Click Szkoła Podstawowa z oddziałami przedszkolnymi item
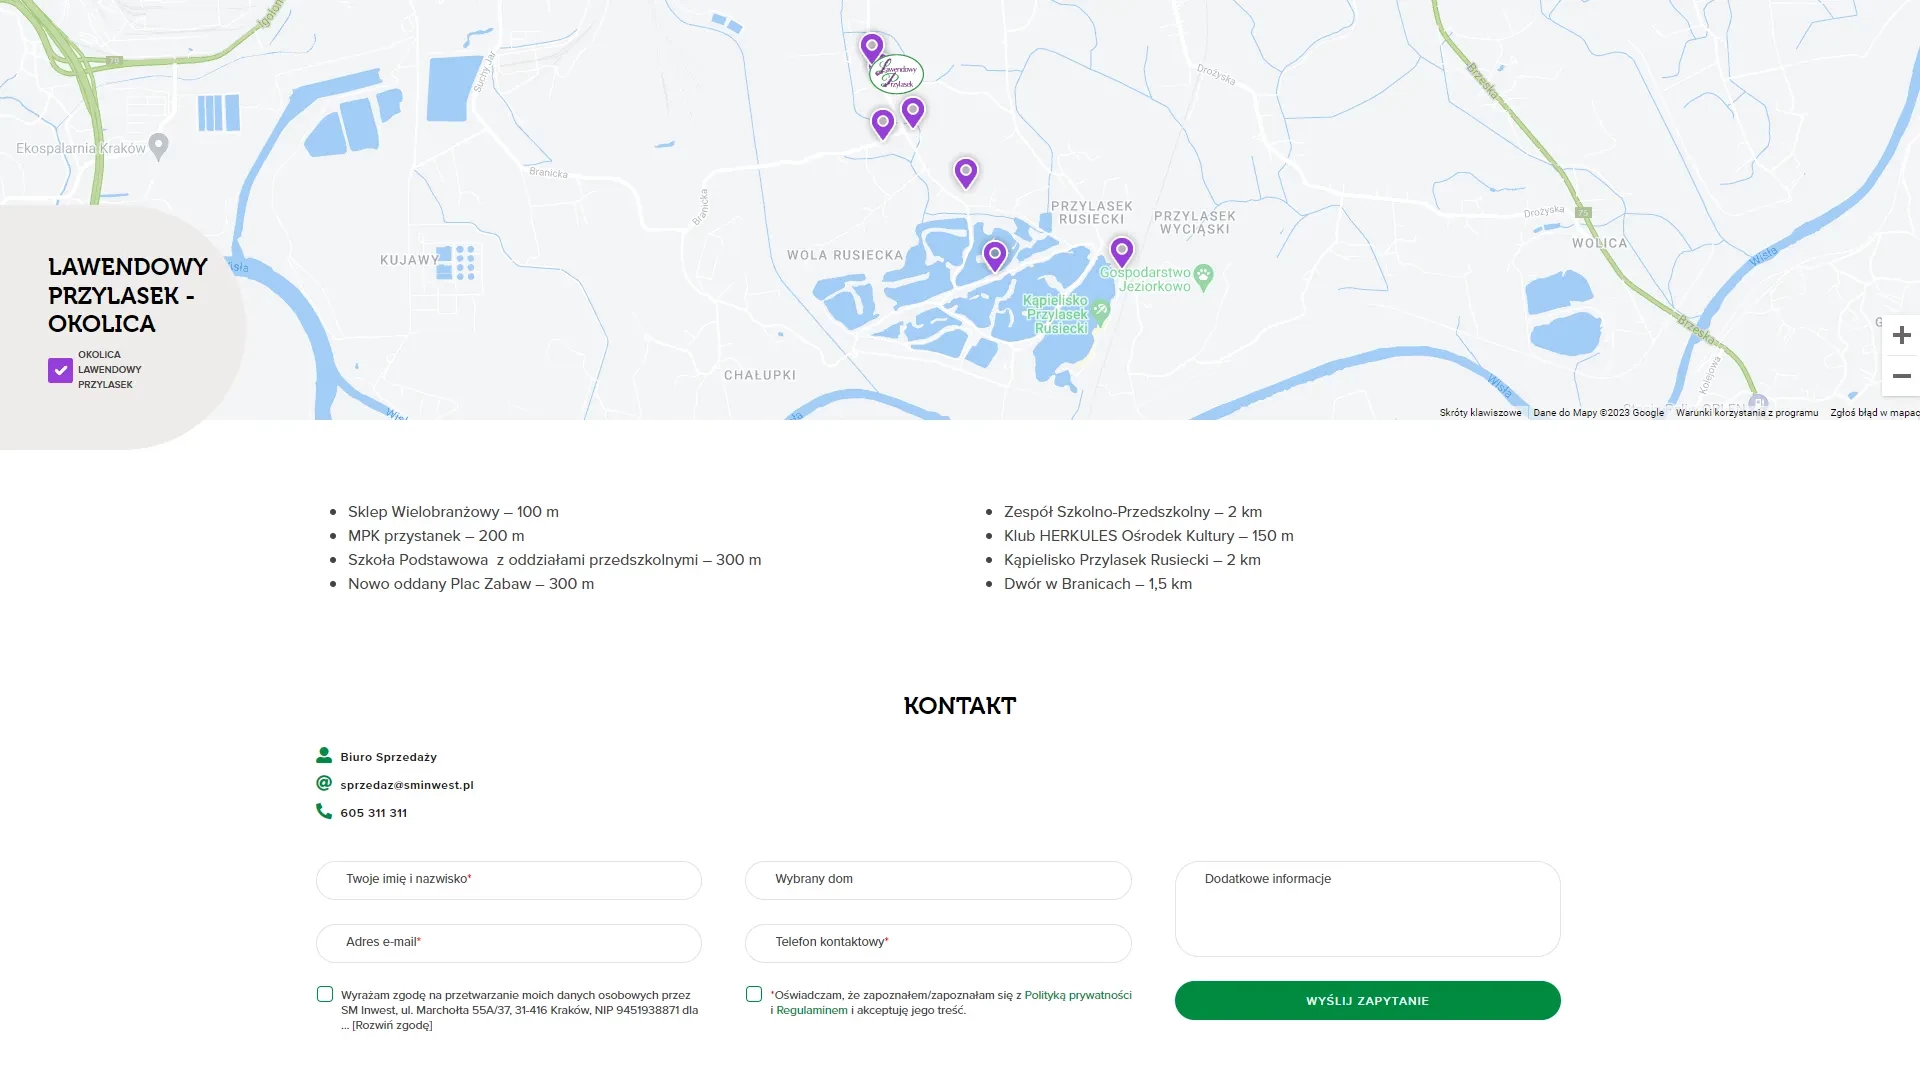This screenshot has width=1920, height=1080. (554, 560)
